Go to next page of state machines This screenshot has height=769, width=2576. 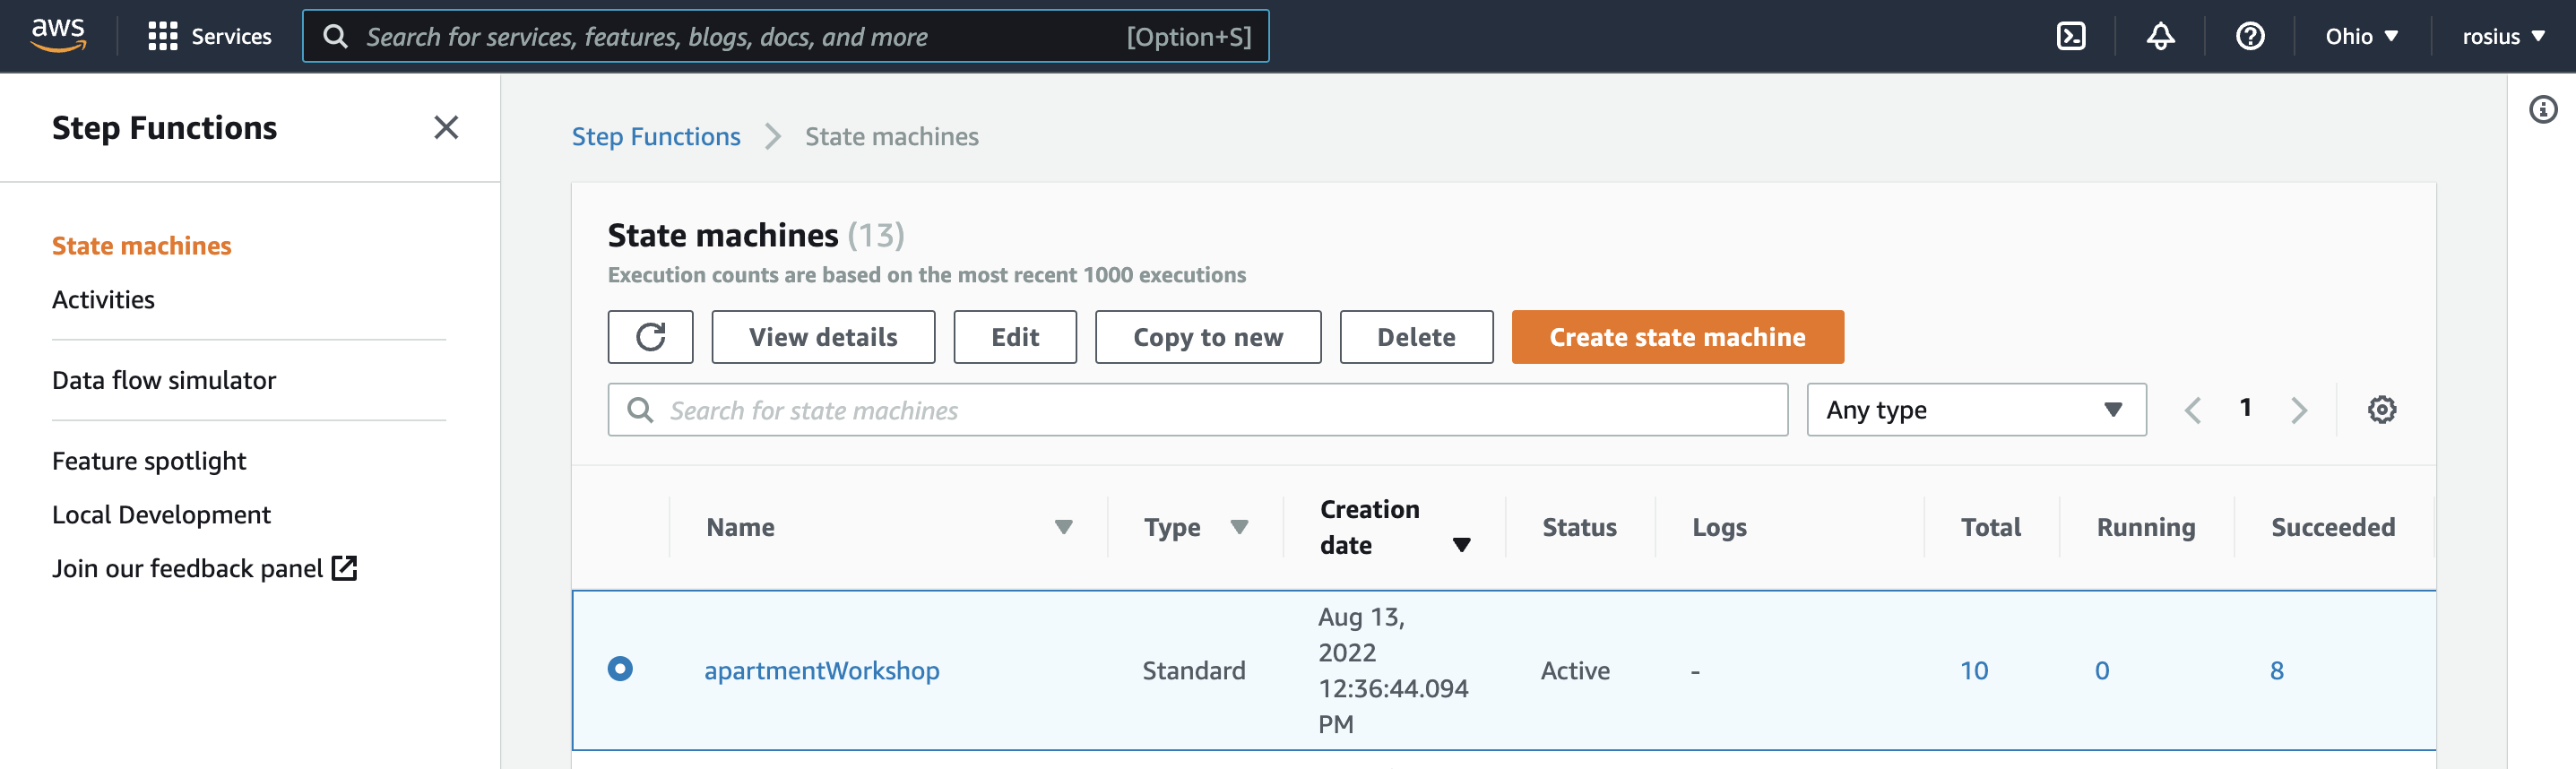[x=2299, y=410]
